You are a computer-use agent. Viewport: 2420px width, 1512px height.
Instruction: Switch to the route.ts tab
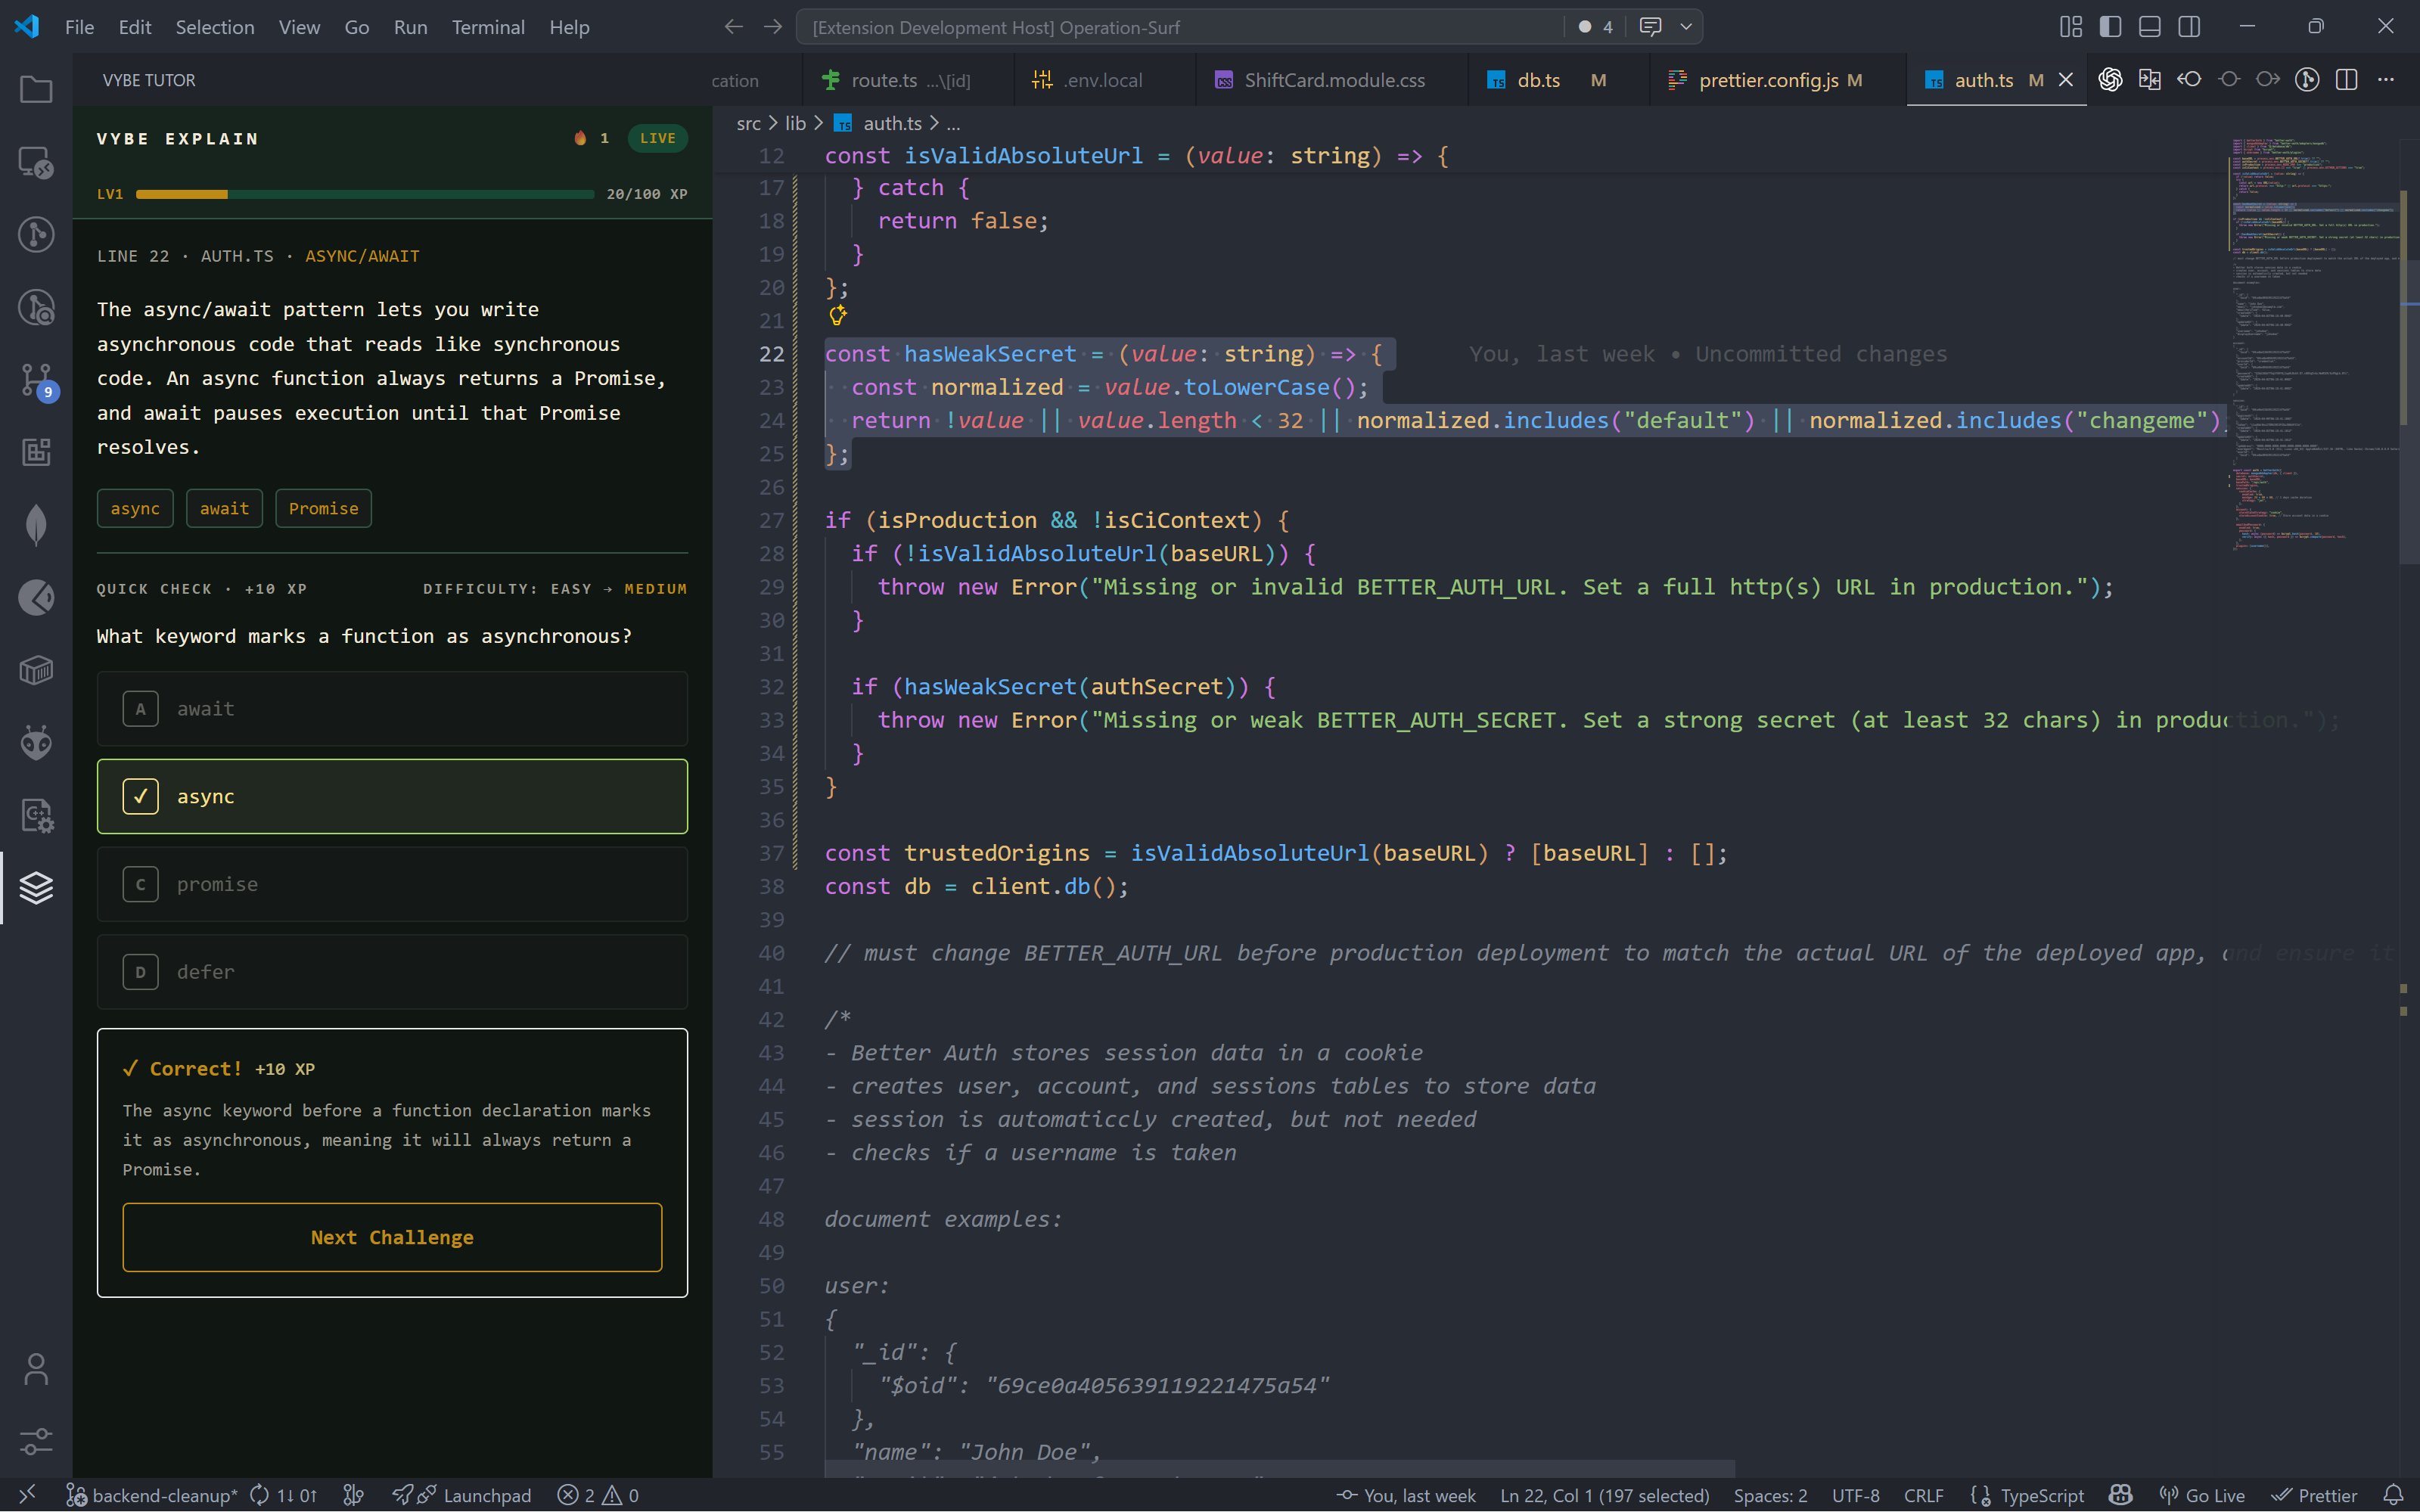click(908, 80)
